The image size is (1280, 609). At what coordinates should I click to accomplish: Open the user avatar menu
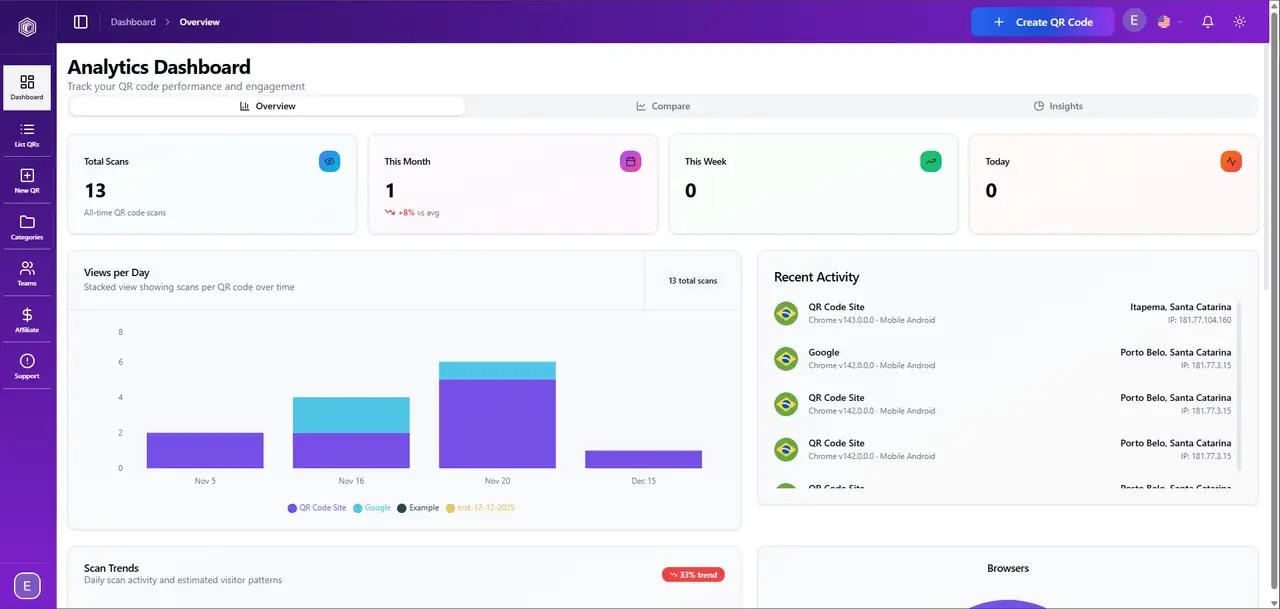(1134, 20)
